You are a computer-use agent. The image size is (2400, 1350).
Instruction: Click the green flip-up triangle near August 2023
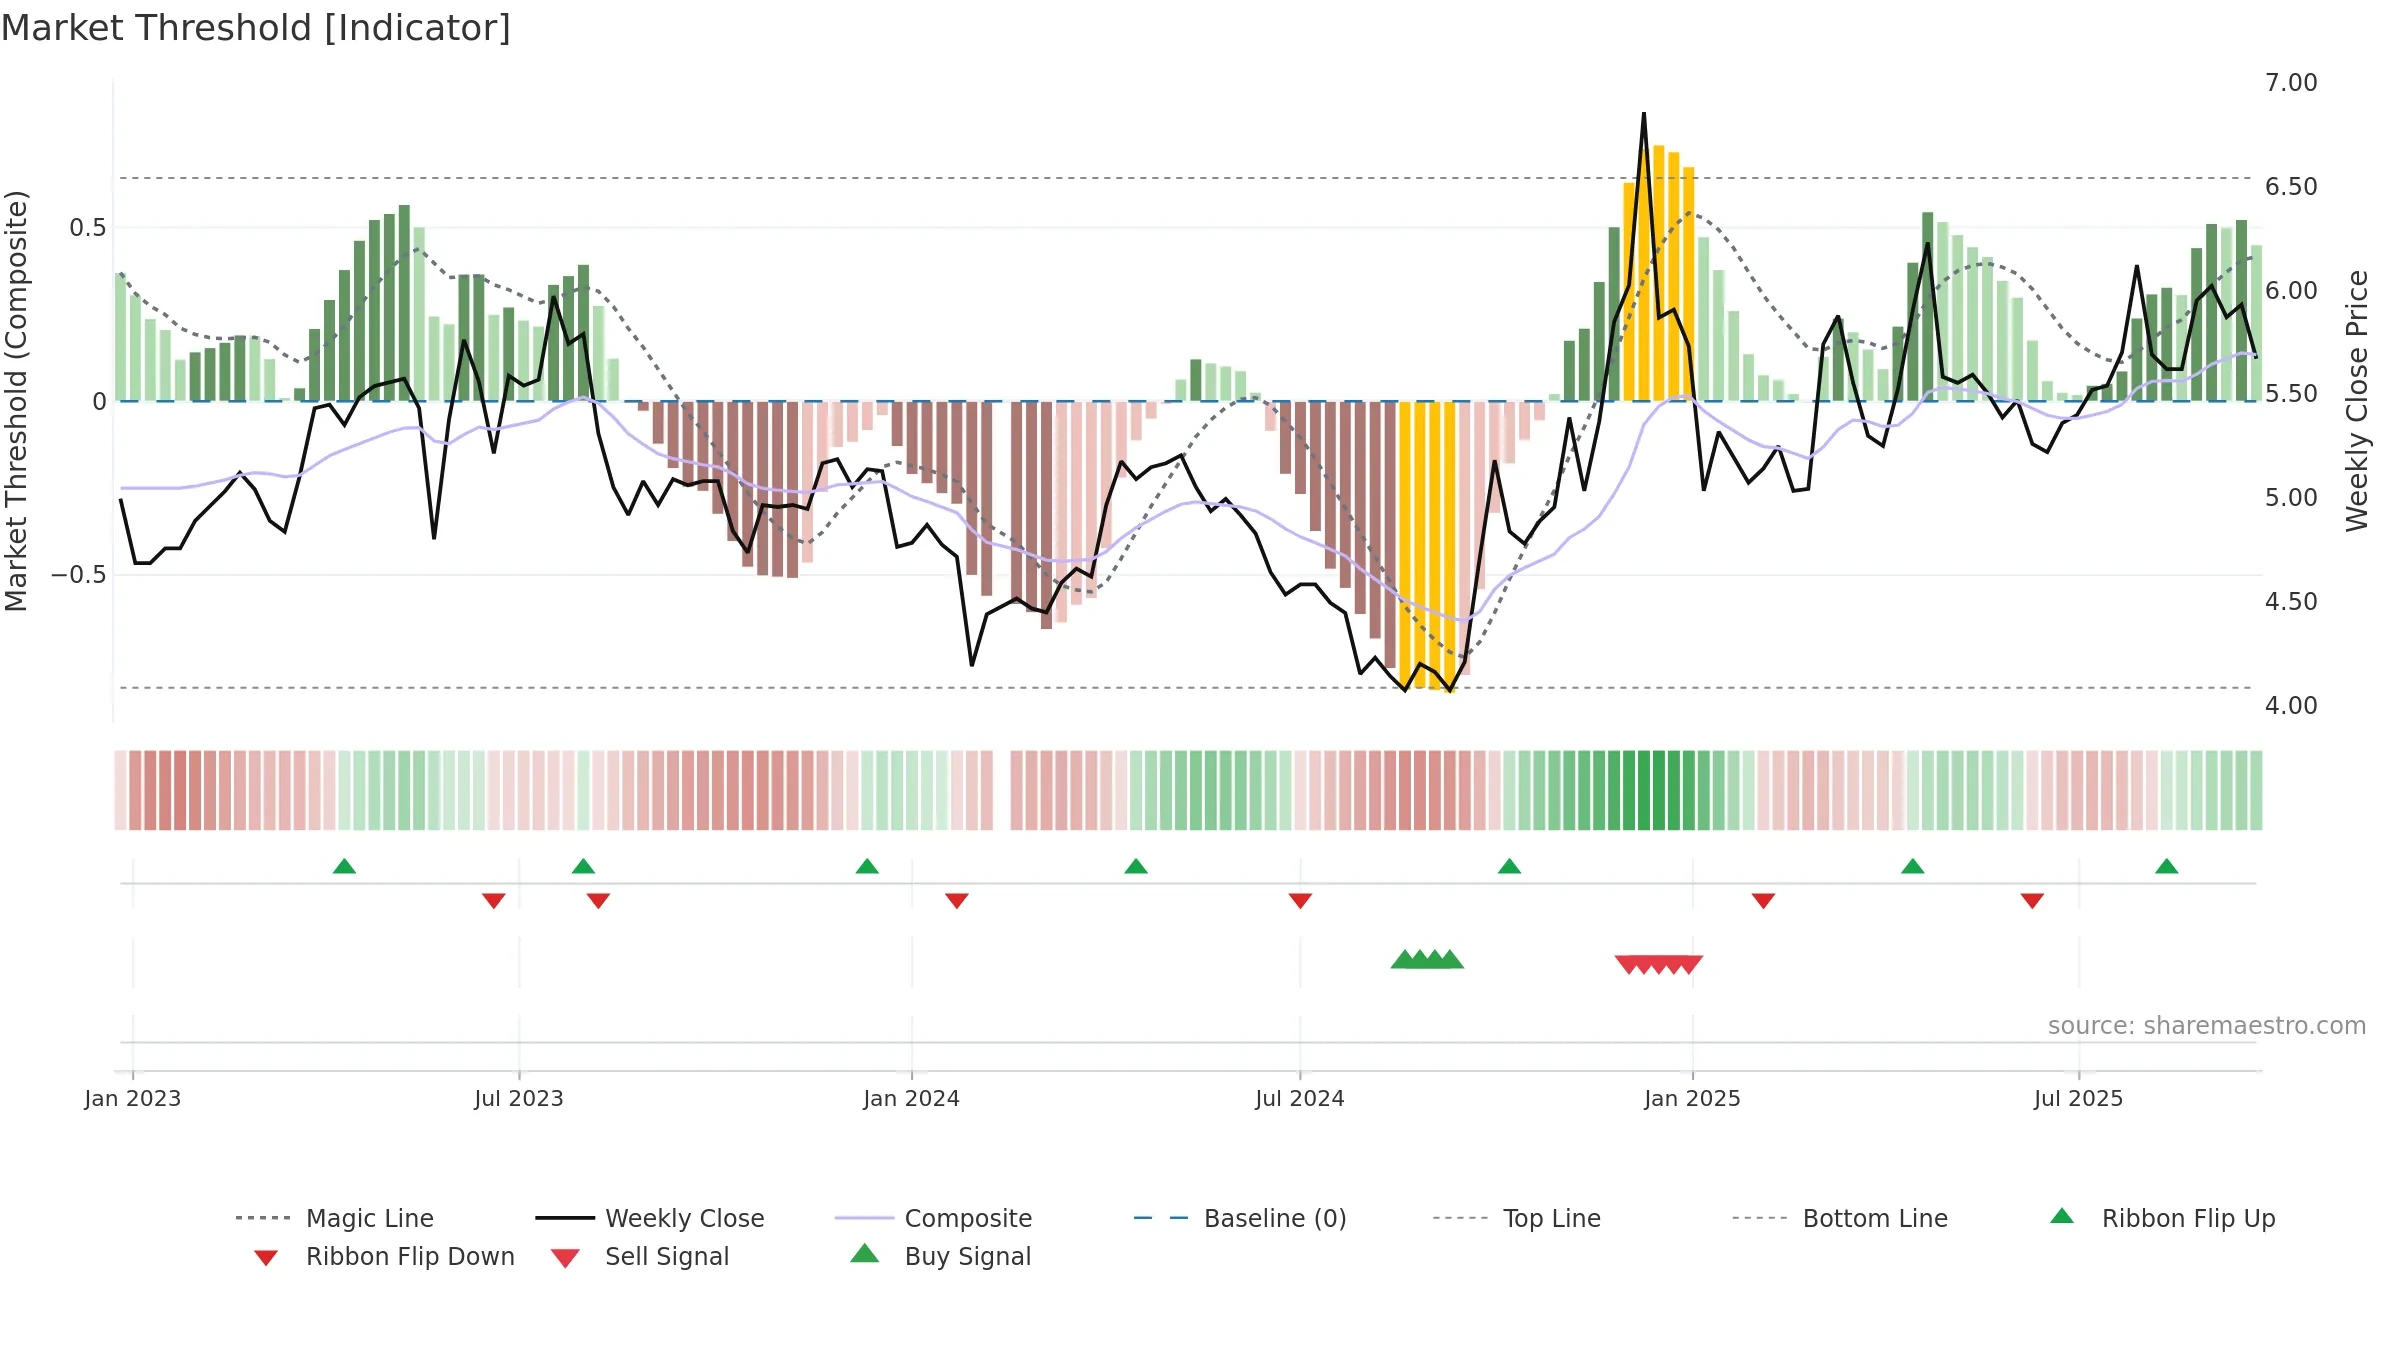(583, 866)
